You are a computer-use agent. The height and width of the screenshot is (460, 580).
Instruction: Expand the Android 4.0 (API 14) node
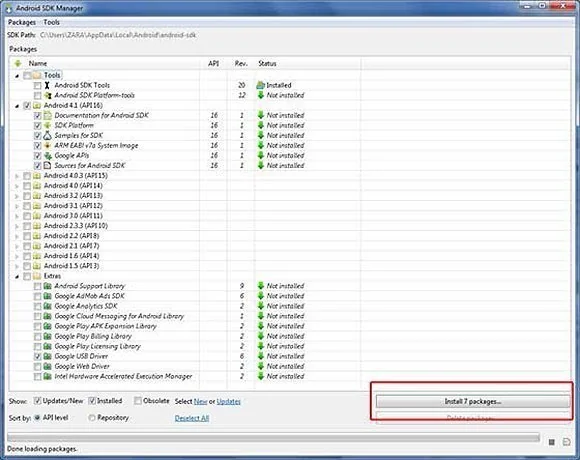click(17, 186)
